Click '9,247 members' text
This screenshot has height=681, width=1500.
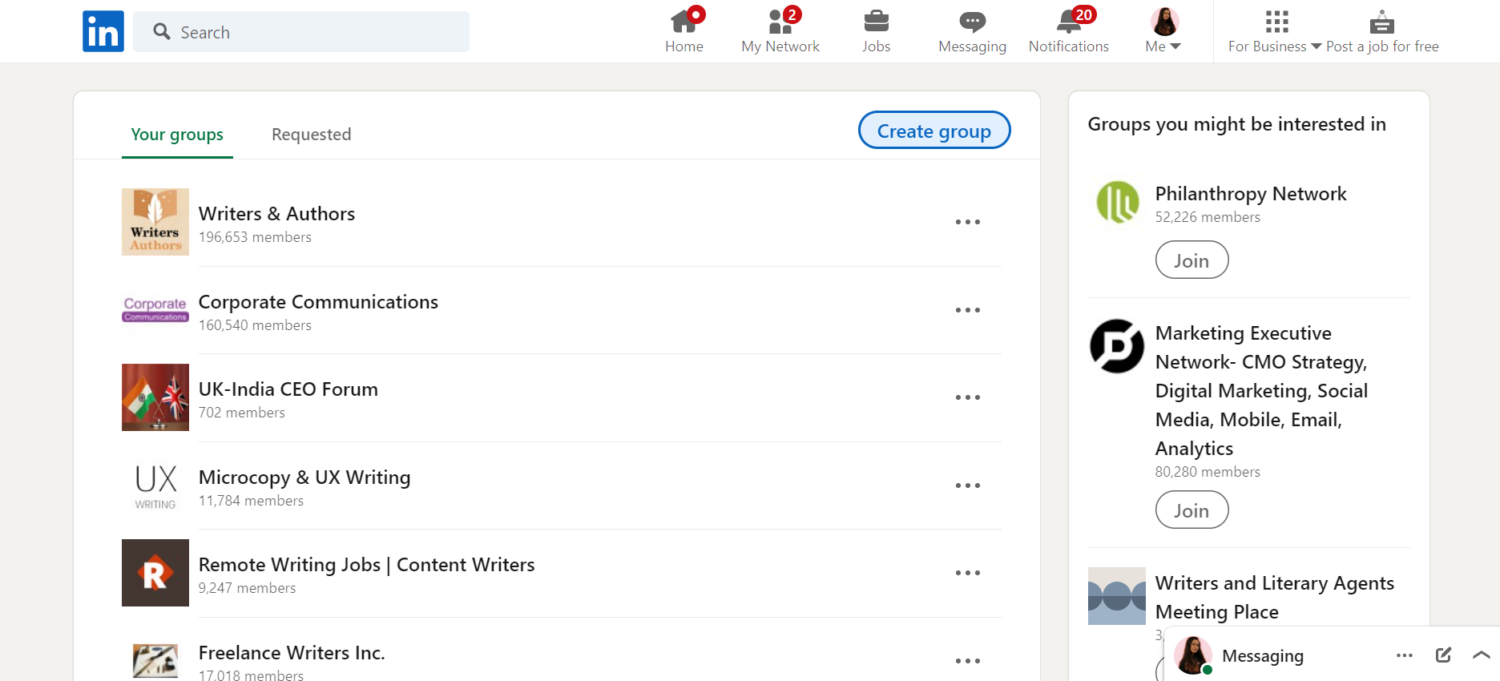point(247,588)
